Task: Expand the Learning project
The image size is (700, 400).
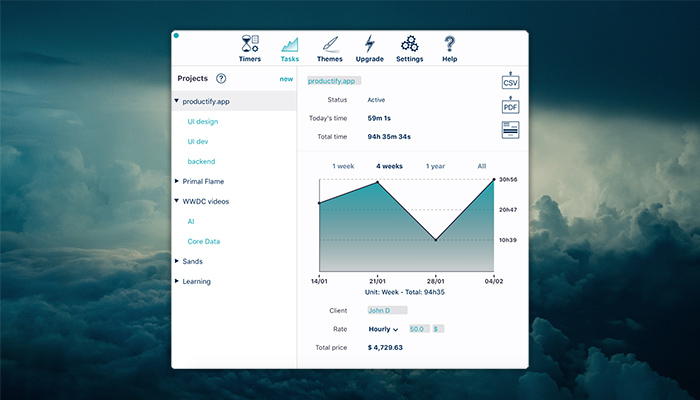Action: 177,281
